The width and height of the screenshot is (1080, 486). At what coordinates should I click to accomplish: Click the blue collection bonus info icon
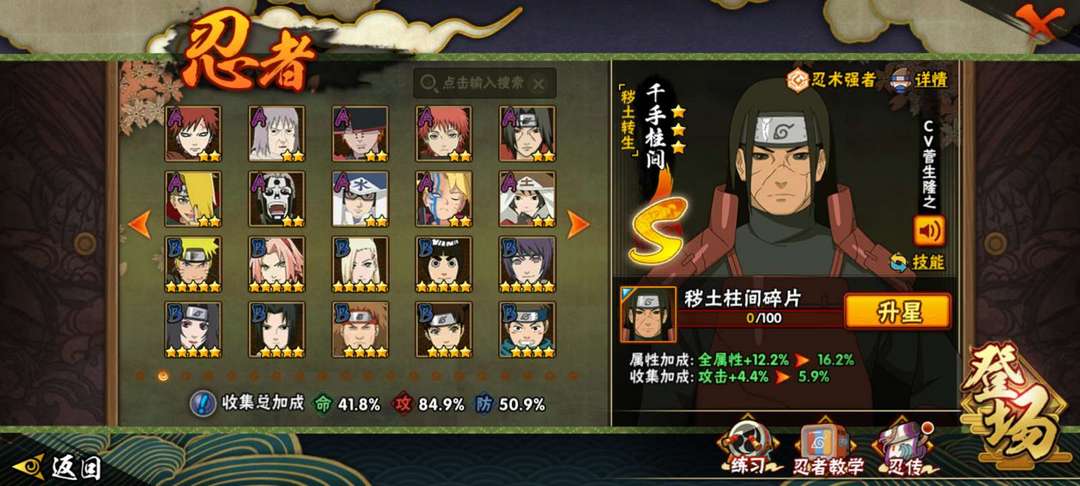[x=201, y=403]
